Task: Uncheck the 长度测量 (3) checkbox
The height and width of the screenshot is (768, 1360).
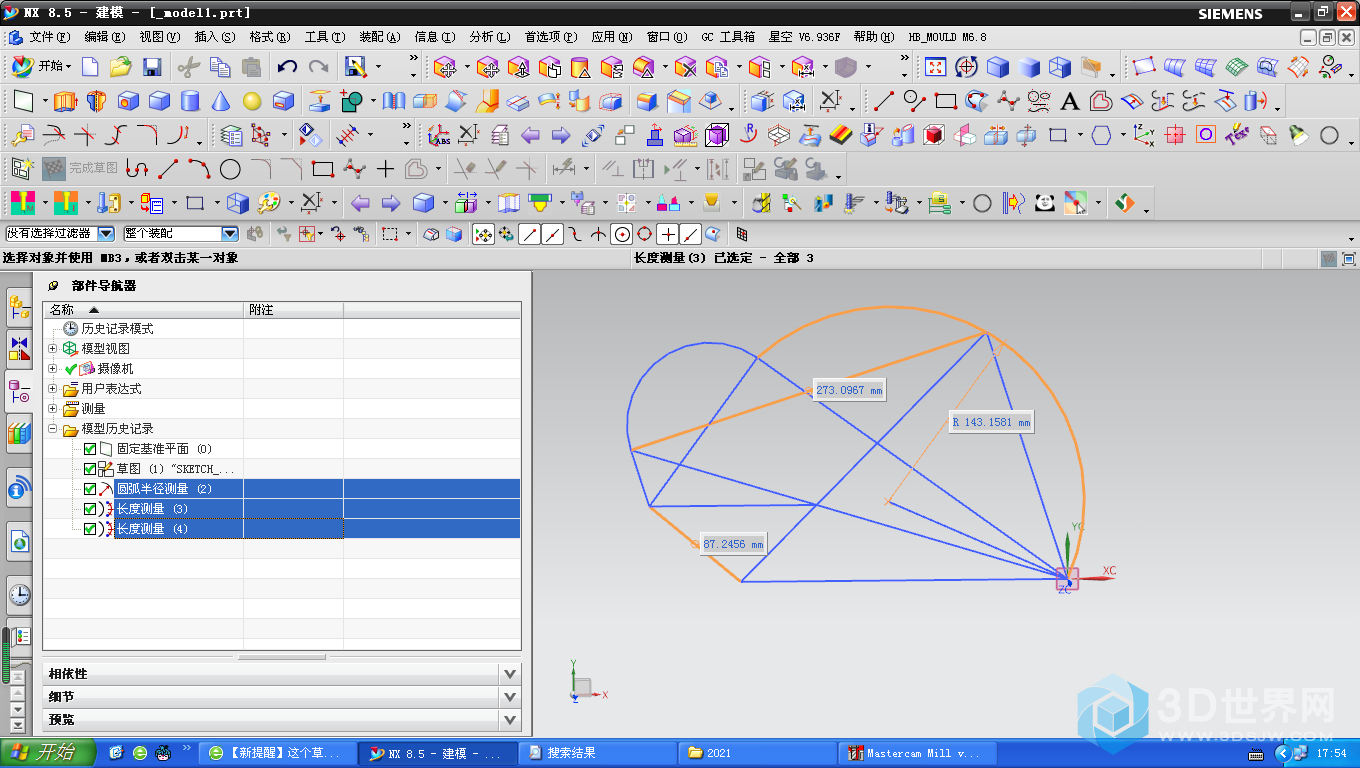Action: coord(90,509)
